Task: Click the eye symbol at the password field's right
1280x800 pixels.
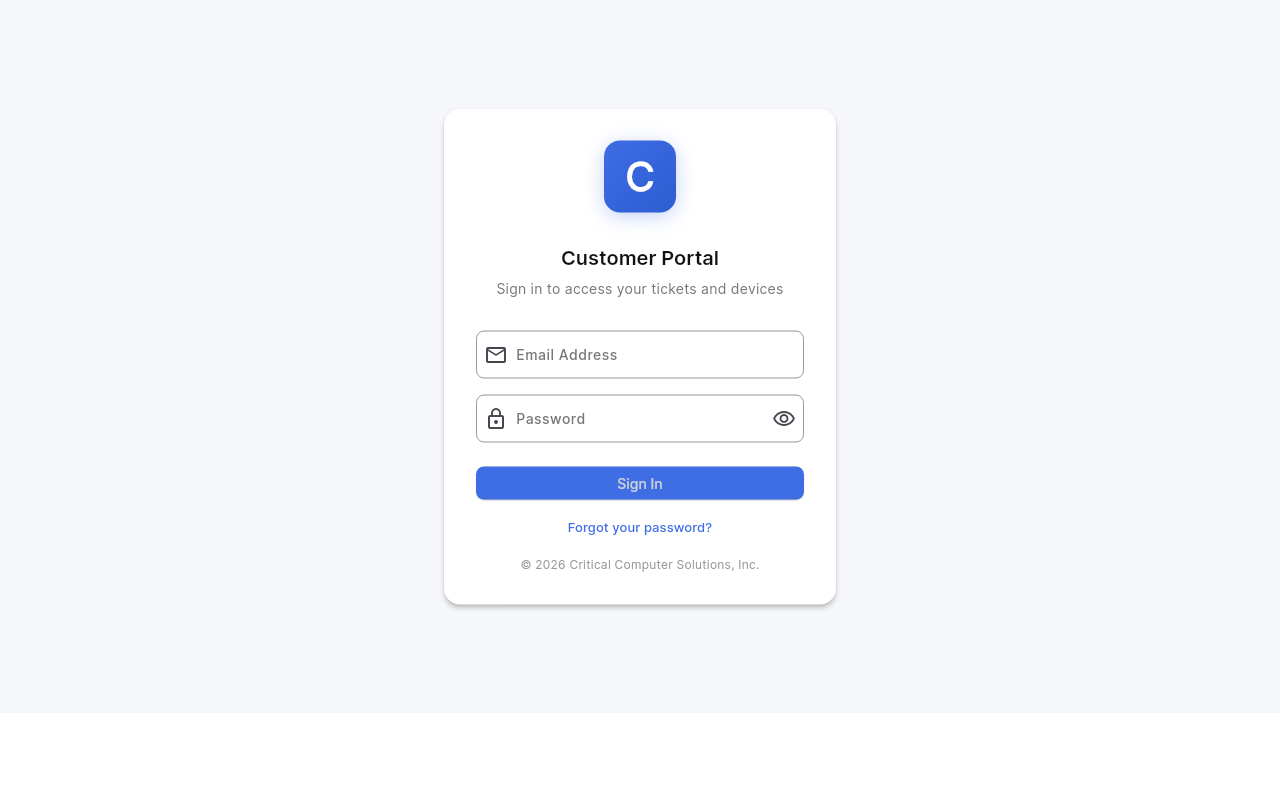Action: 783,418
